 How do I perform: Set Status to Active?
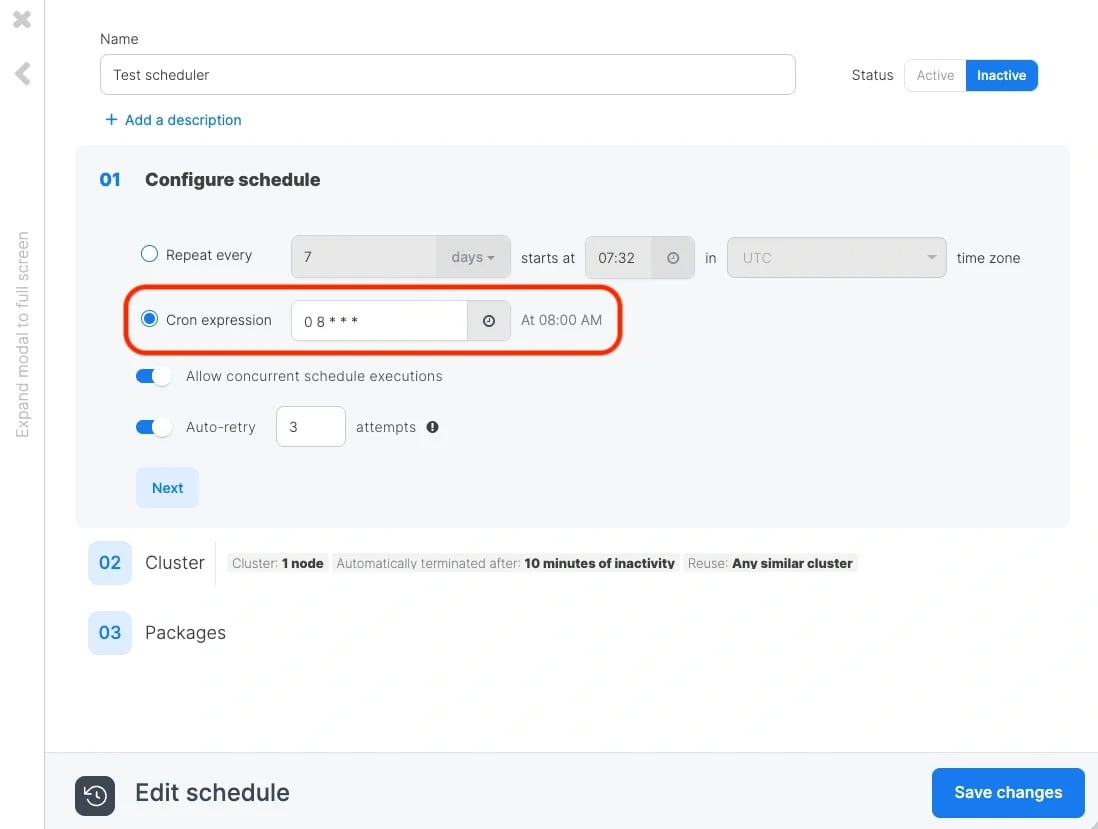point(935,76)
